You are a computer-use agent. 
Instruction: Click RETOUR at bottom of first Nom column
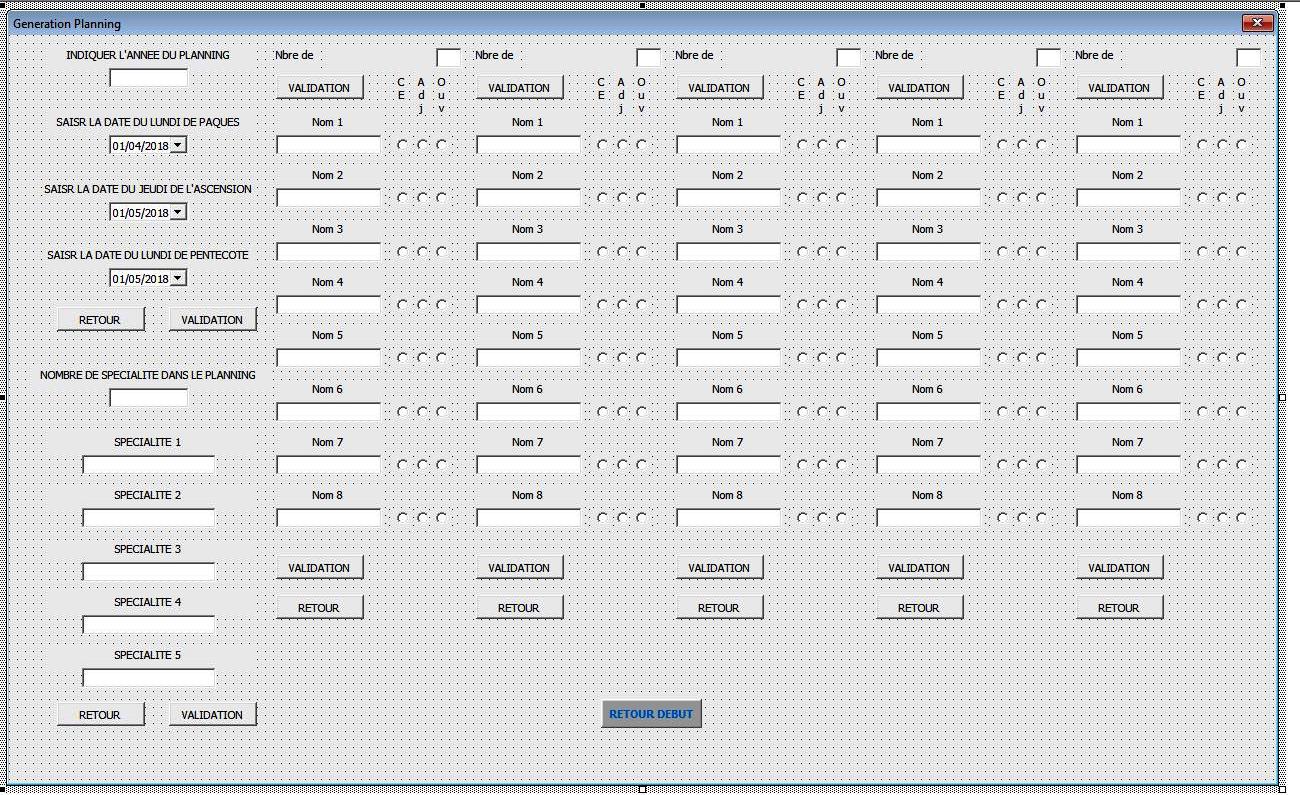(x=320, y=607)
